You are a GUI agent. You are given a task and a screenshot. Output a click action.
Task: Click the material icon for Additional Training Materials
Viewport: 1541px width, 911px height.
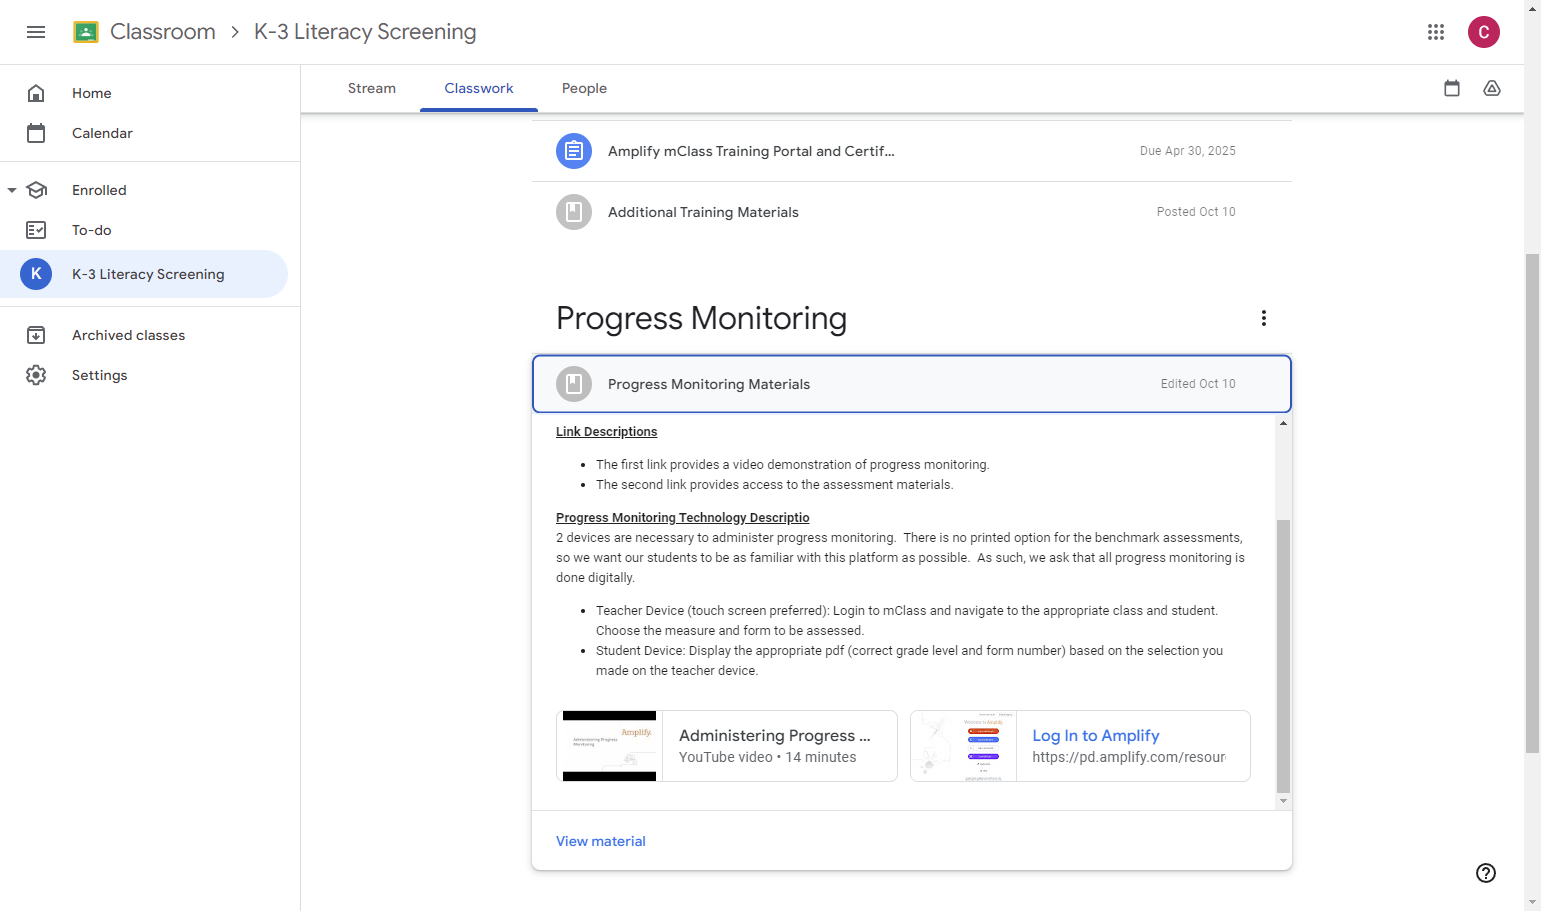[574, 212]
